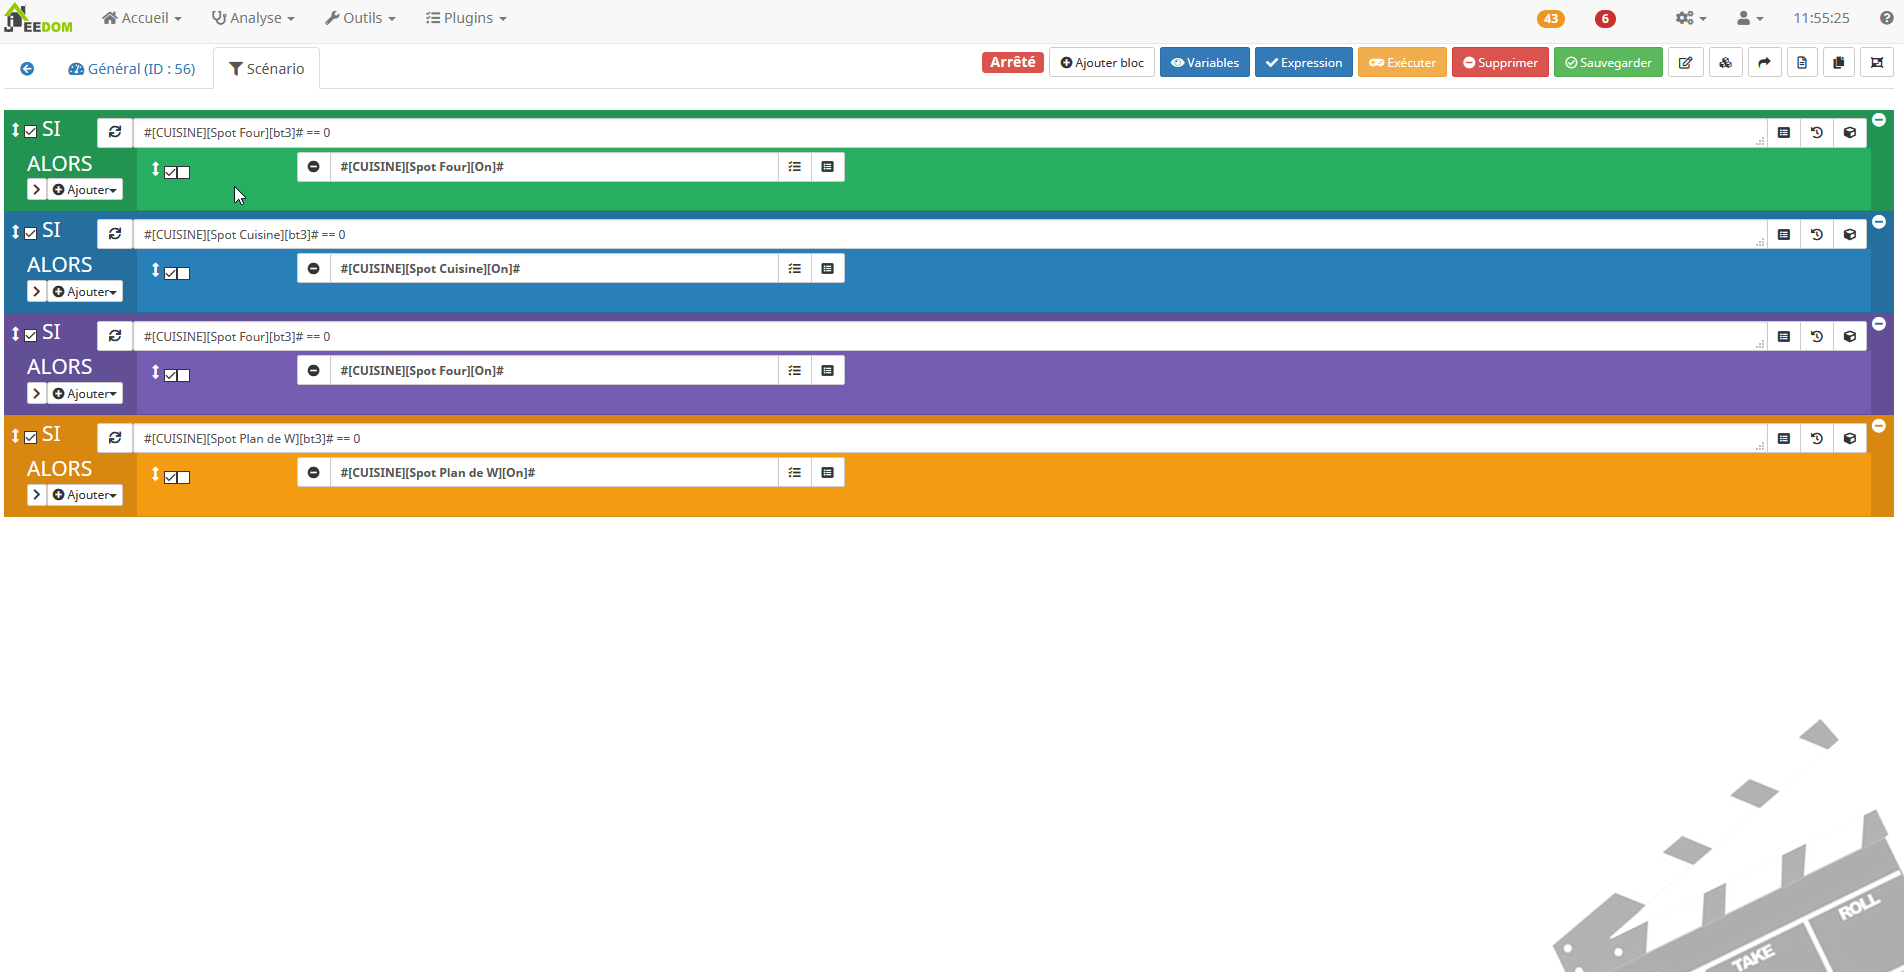
Task: Click the Expression button
Action: click(1304, 63)
